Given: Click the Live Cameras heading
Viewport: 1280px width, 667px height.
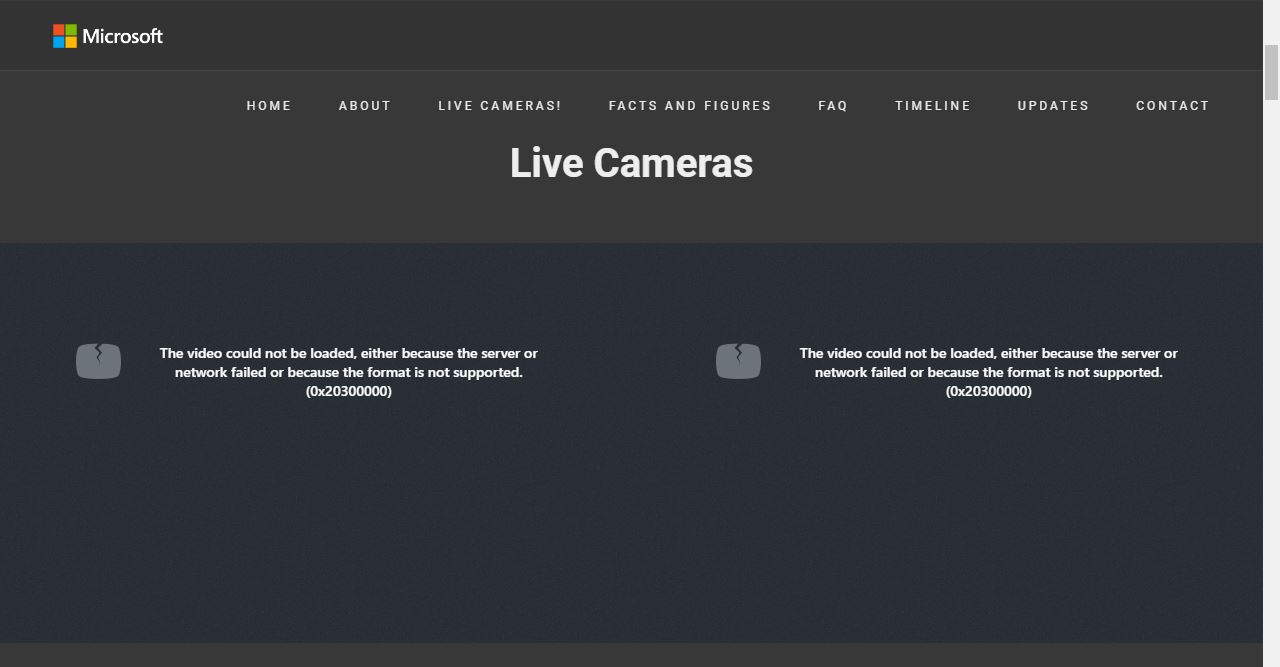Looking at the screenshot, I should (631, 163).
